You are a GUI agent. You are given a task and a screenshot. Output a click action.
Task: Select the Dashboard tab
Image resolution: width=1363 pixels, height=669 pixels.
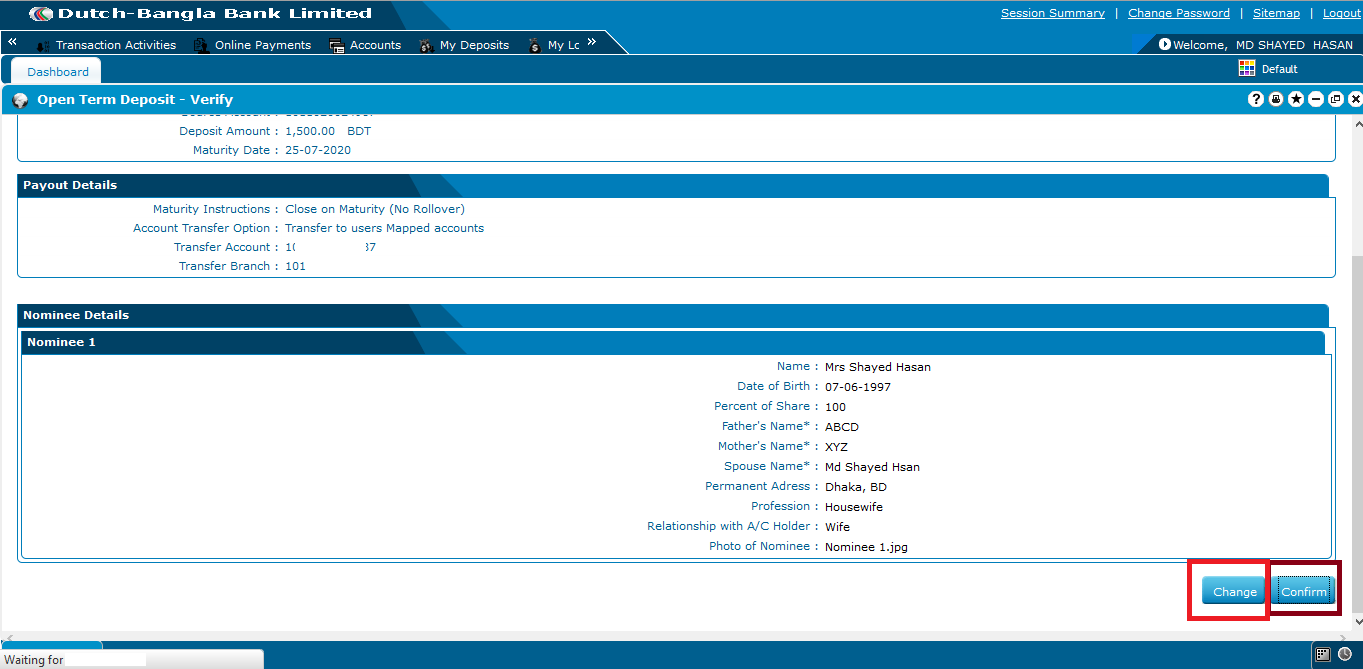coord(55,71)
